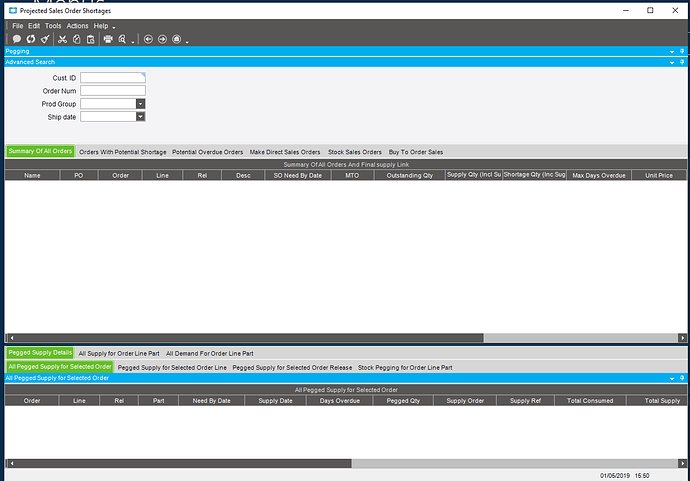The width and height of the screenshot is (690, 481).
Task: Open menu bar overflow arrow after Help
Action: 114,27
